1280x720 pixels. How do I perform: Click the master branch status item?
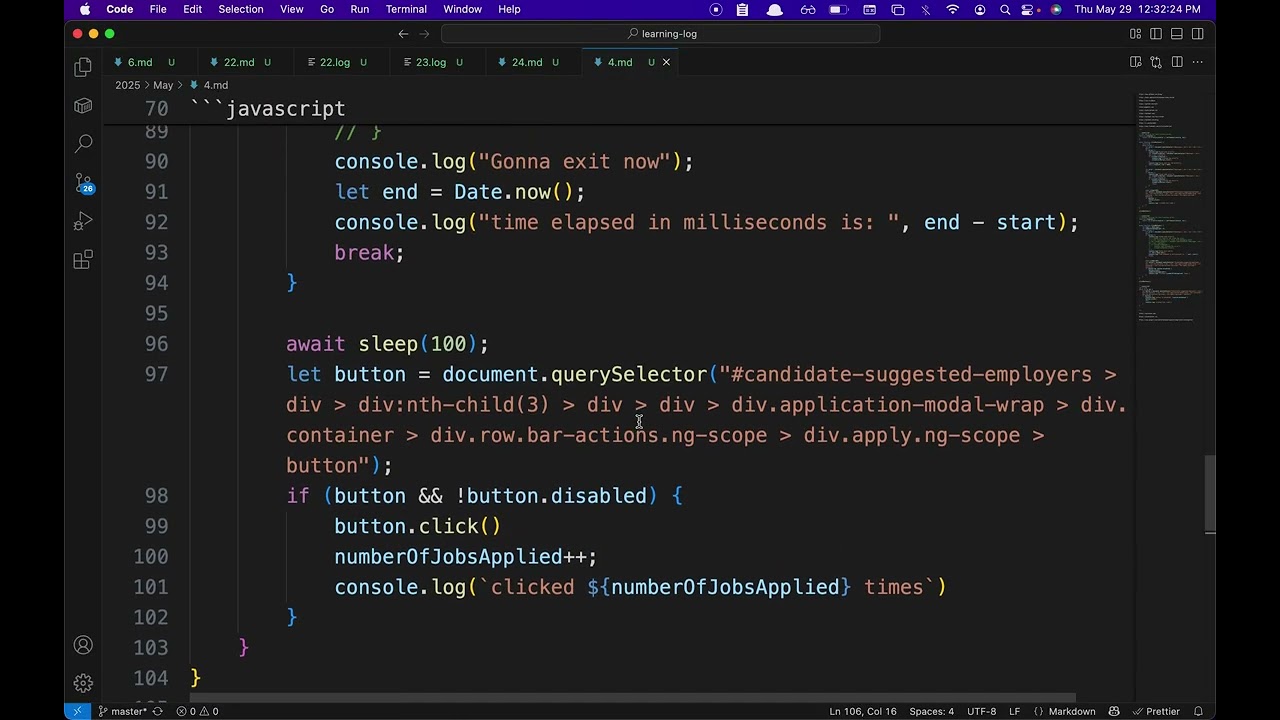pyautogui.click(x=123, y=711)
